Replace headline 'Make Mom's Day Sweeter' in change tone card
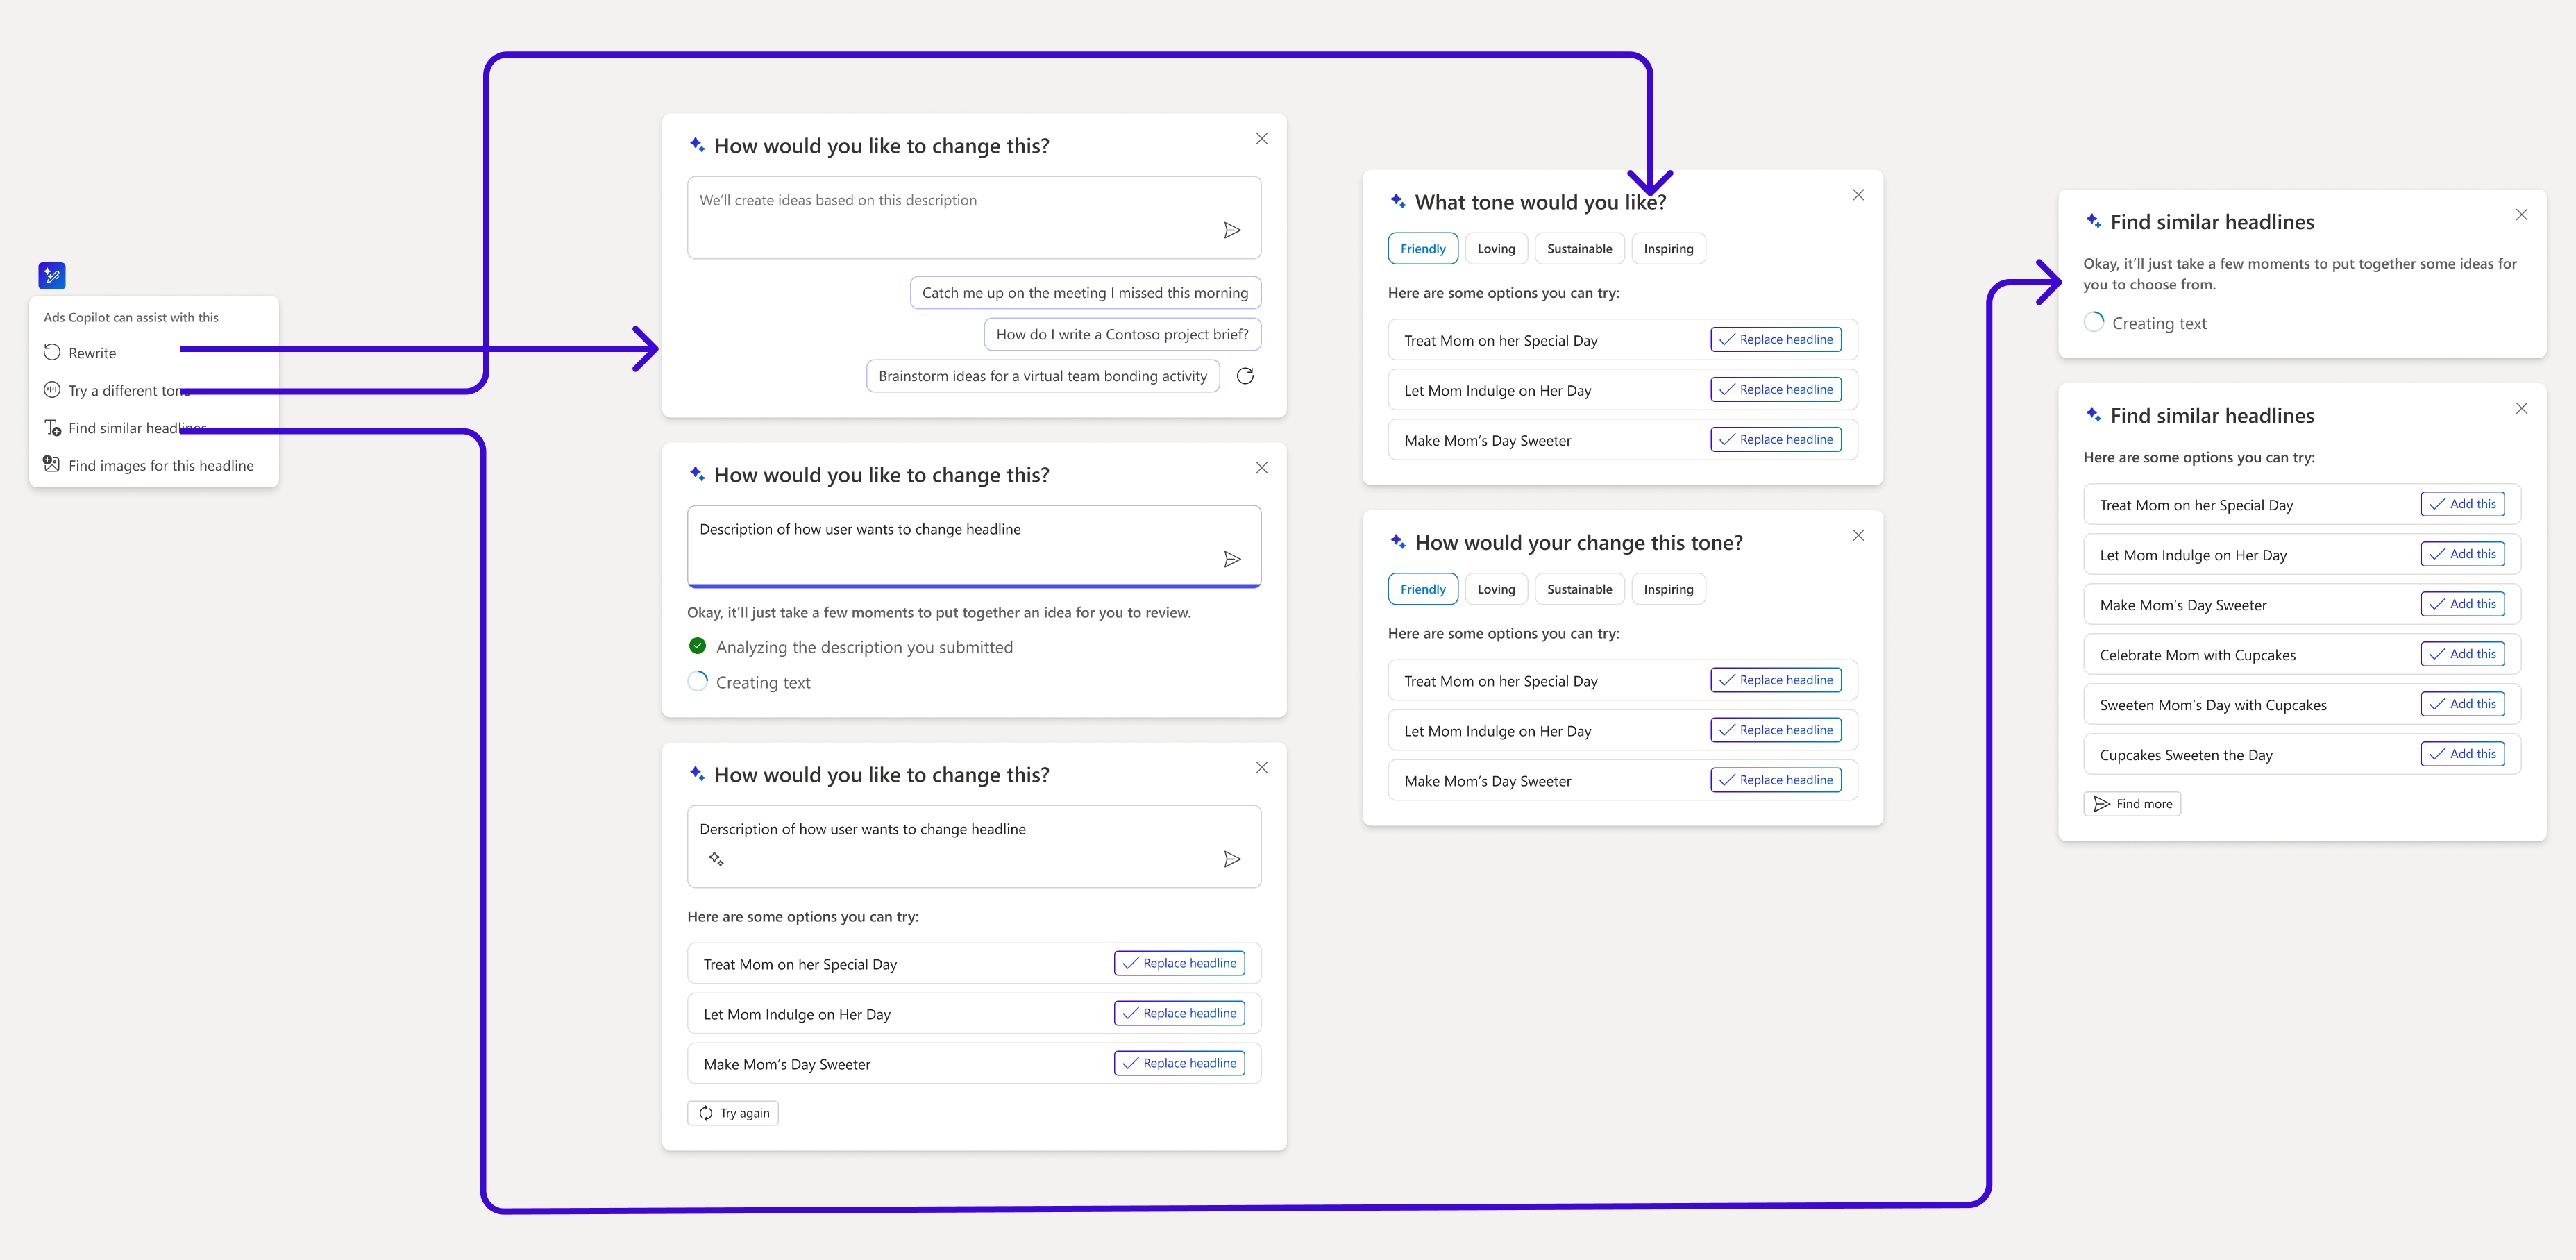 pyautogui.click(x=1776, y=780)
